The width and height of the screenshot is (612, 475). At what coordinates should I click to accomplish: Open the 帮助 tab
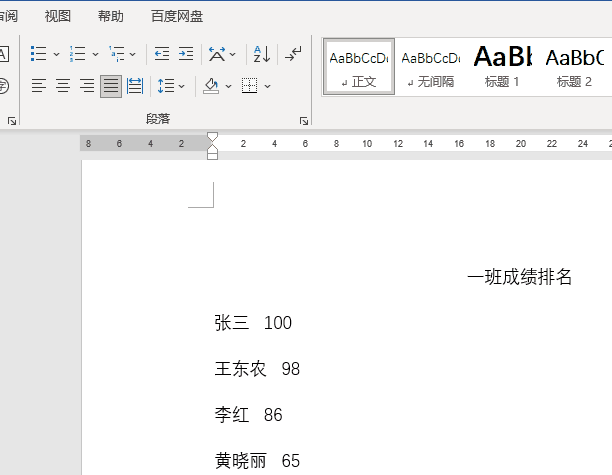(x=110, y=16)
